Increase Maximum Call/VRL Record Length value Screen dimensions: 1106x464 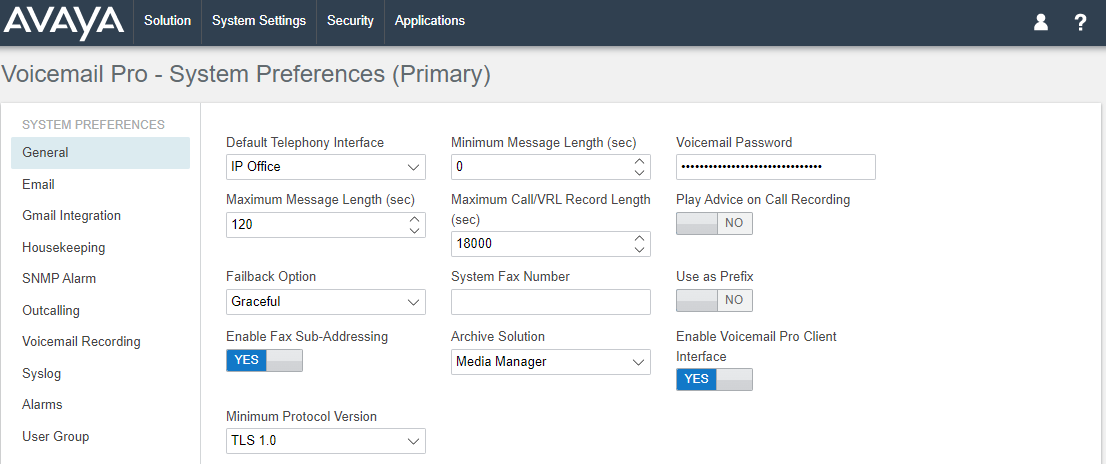pos(639,238)
